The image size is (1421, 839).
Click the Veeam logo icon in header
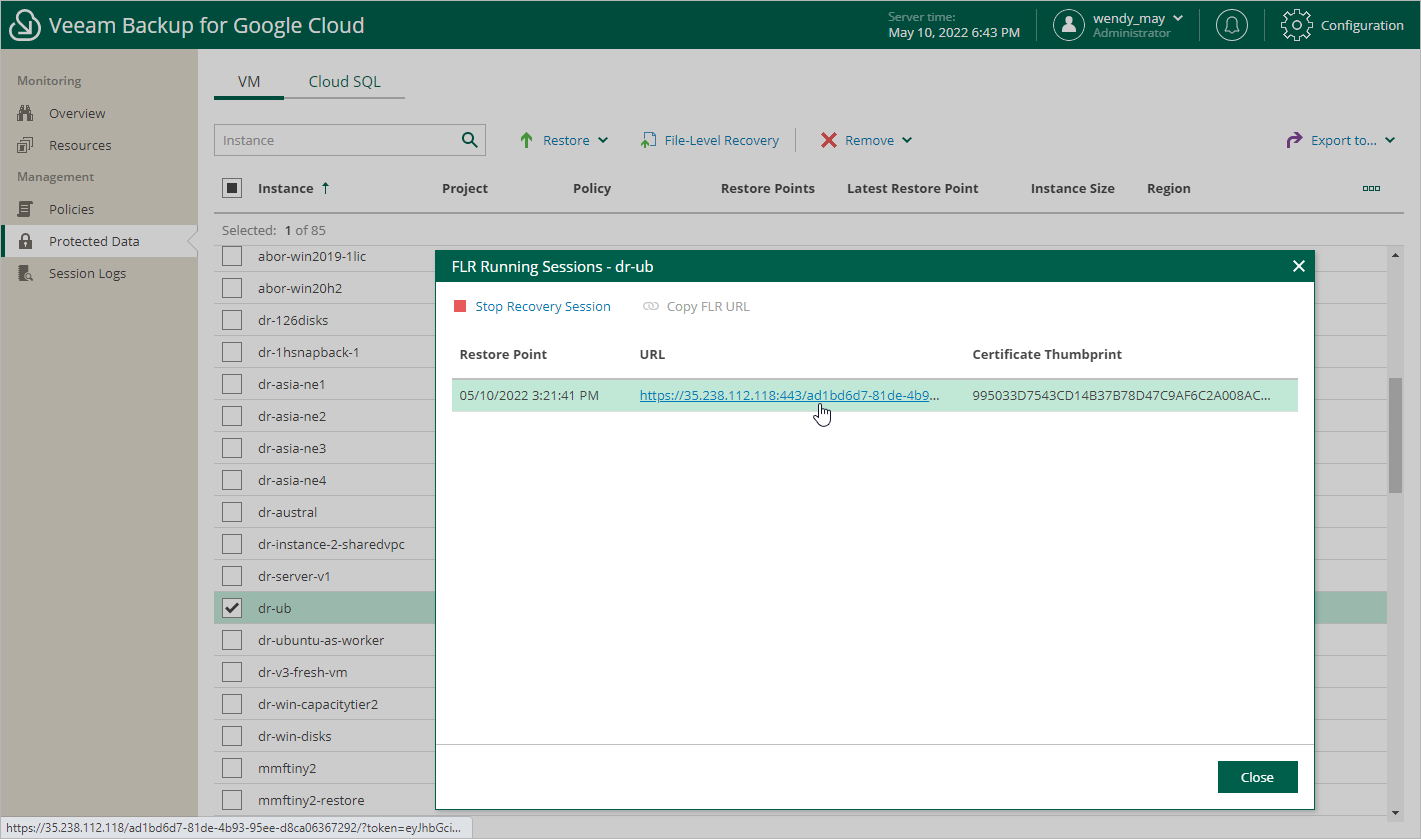24,25
